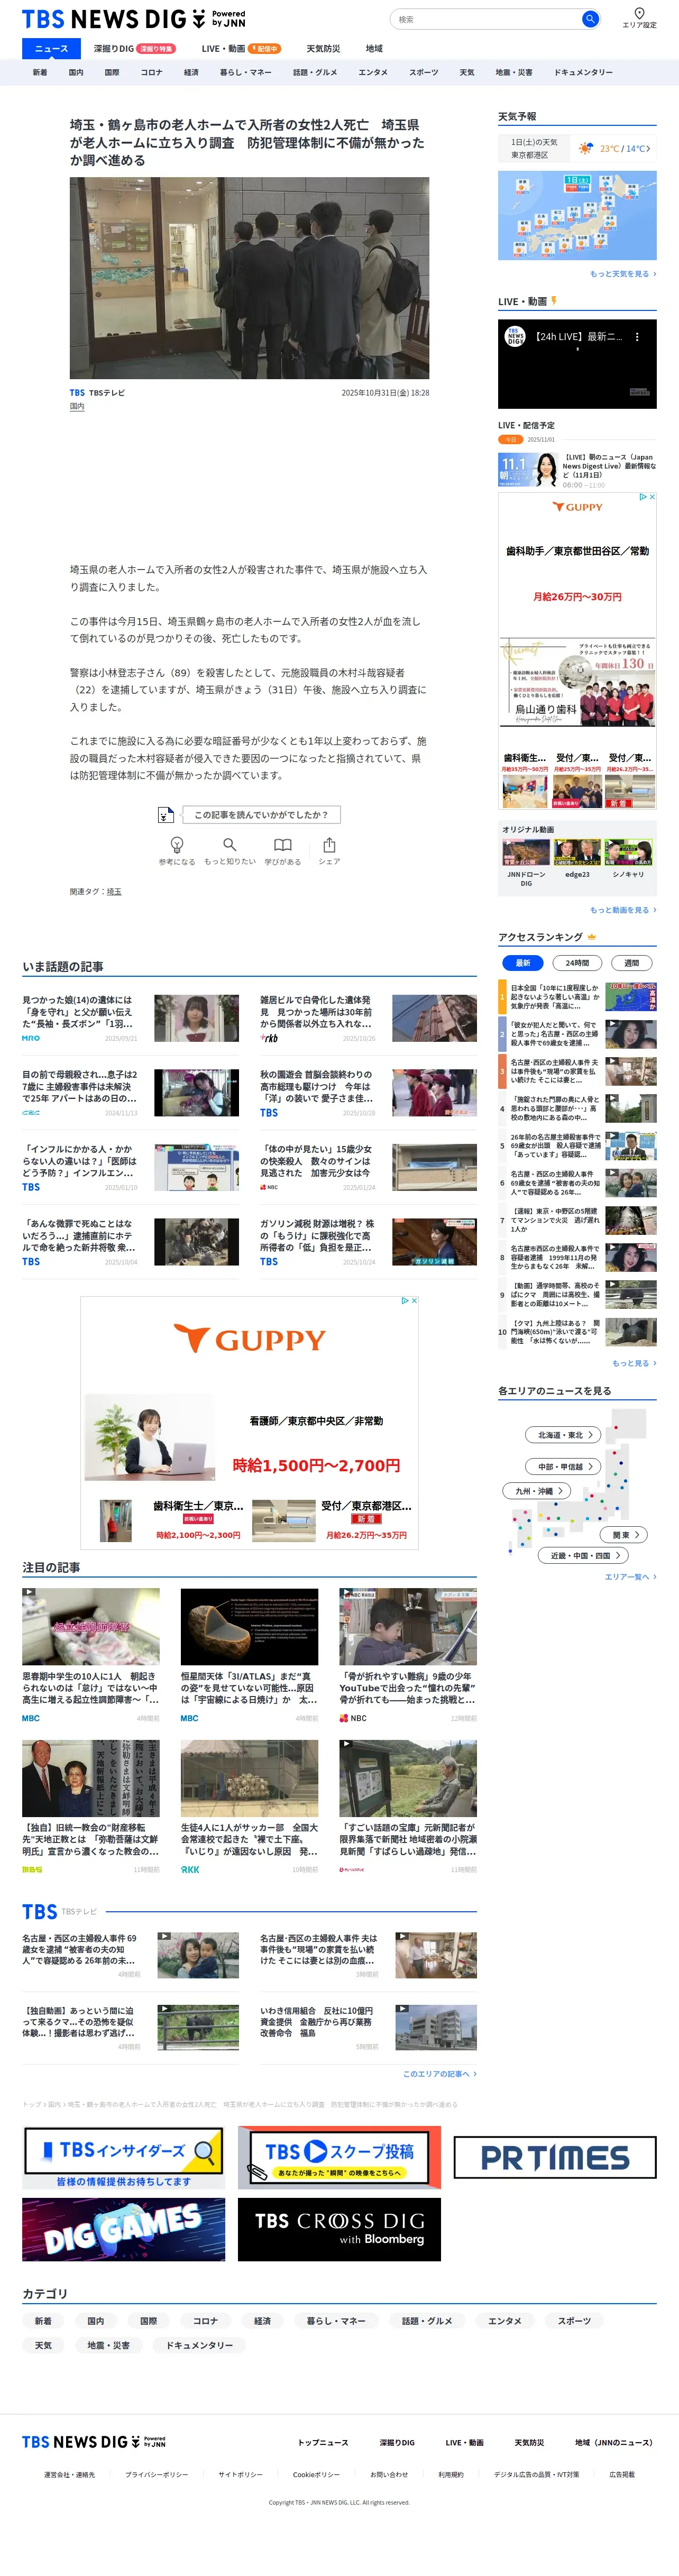Open article 恒星間天体 3I/ATLAS
This screenshot has width=679, height=2576.
pyautogui.click(x=249, y=1656)
